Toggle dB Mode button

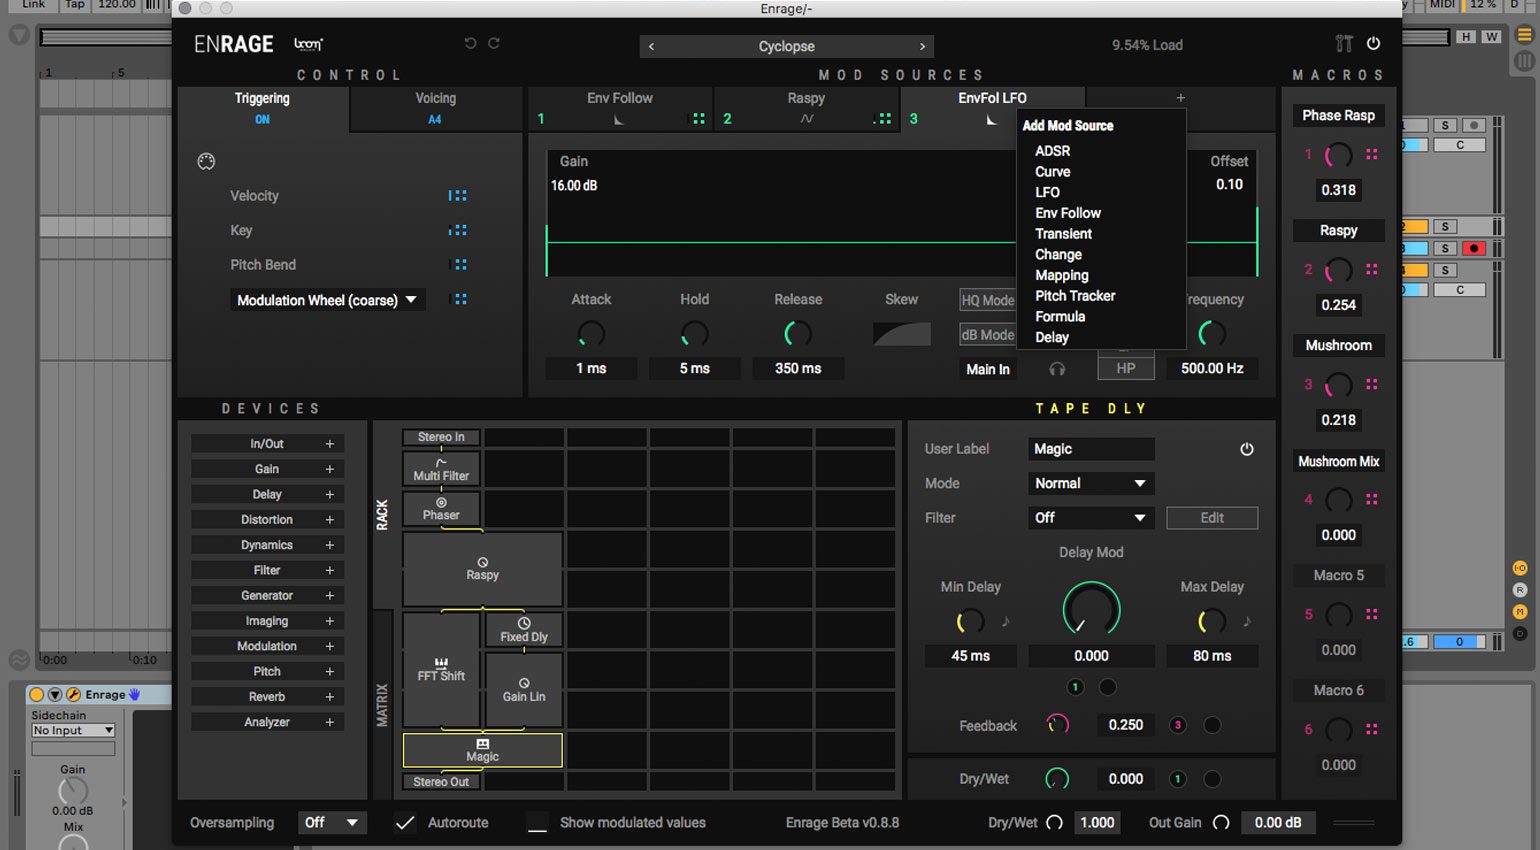pos(987,335)
